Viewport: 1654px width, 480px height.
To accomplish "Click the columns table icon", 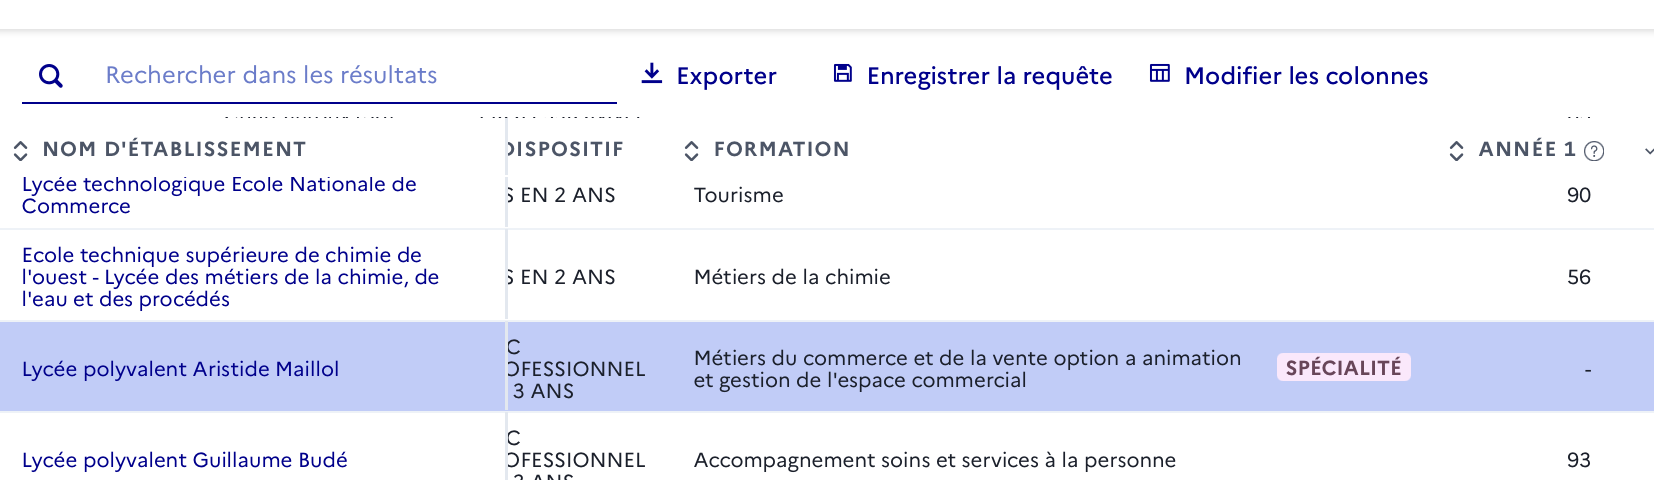I will click(x=1160, y=73).
